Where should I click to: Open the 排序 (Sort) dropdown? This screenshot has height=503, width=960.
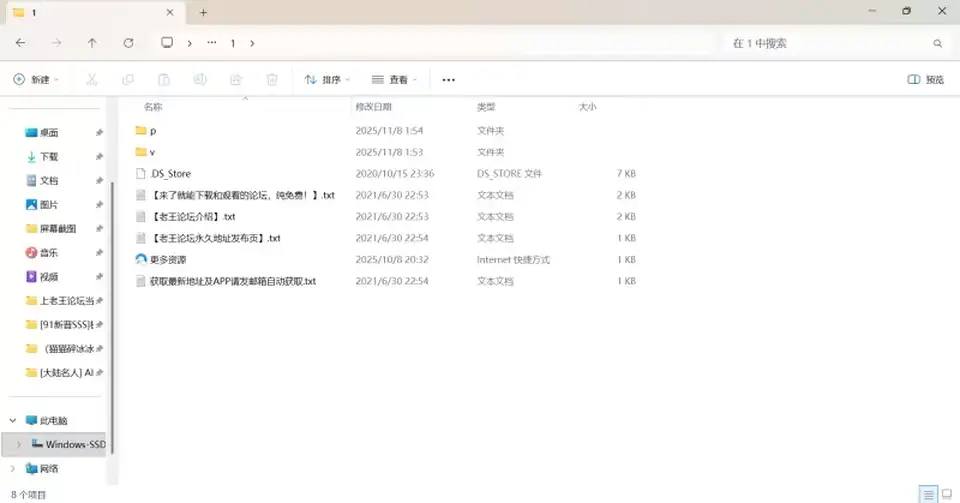(x=328, y=80)
